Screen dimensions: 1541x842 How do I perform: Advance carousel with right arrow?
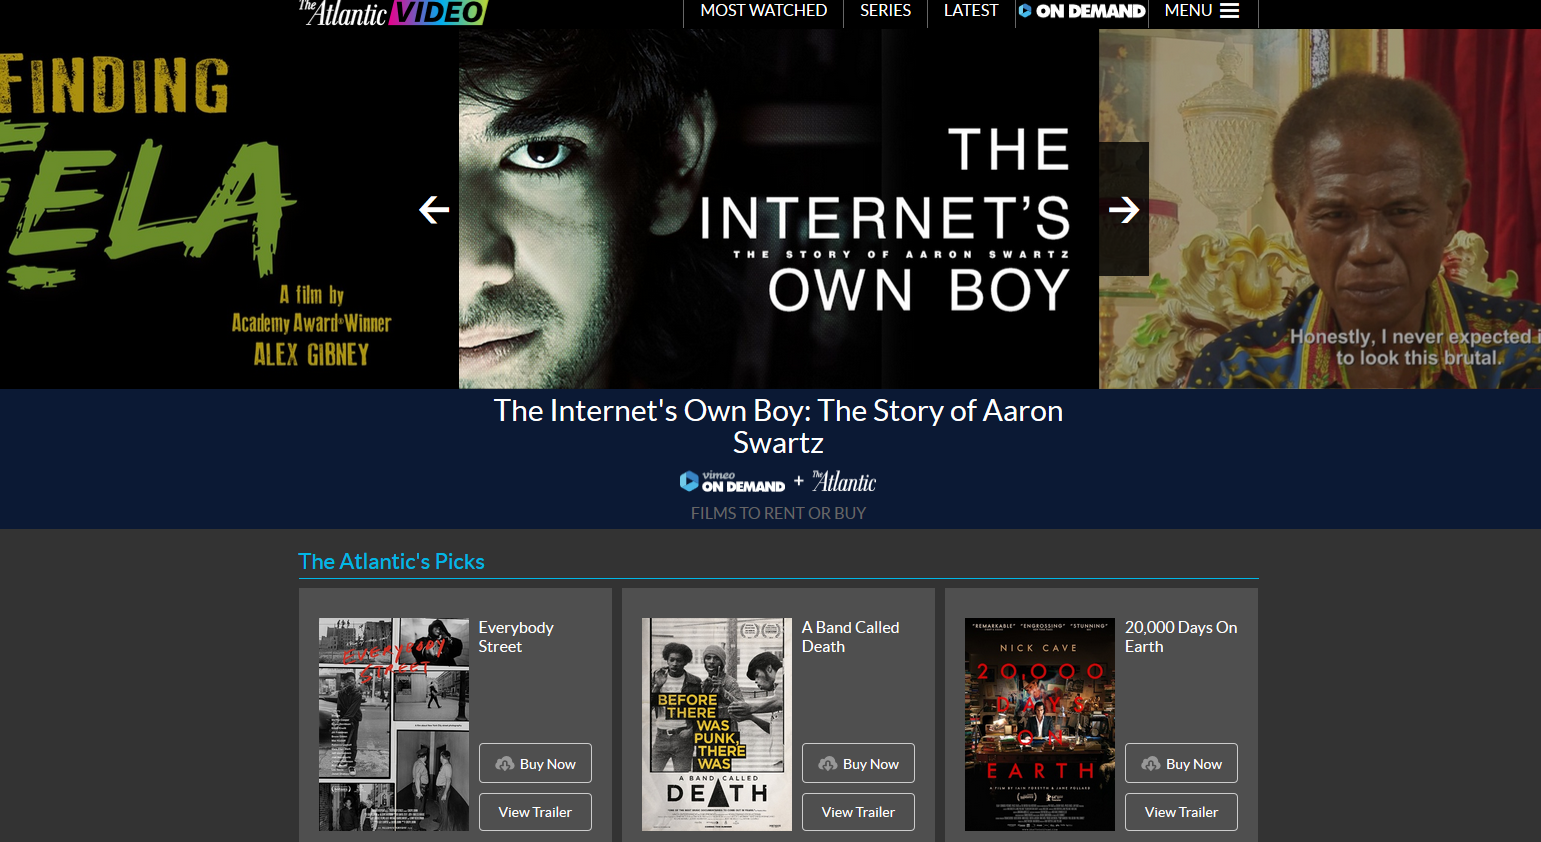pyautogui.click(x=1124, y=210)
